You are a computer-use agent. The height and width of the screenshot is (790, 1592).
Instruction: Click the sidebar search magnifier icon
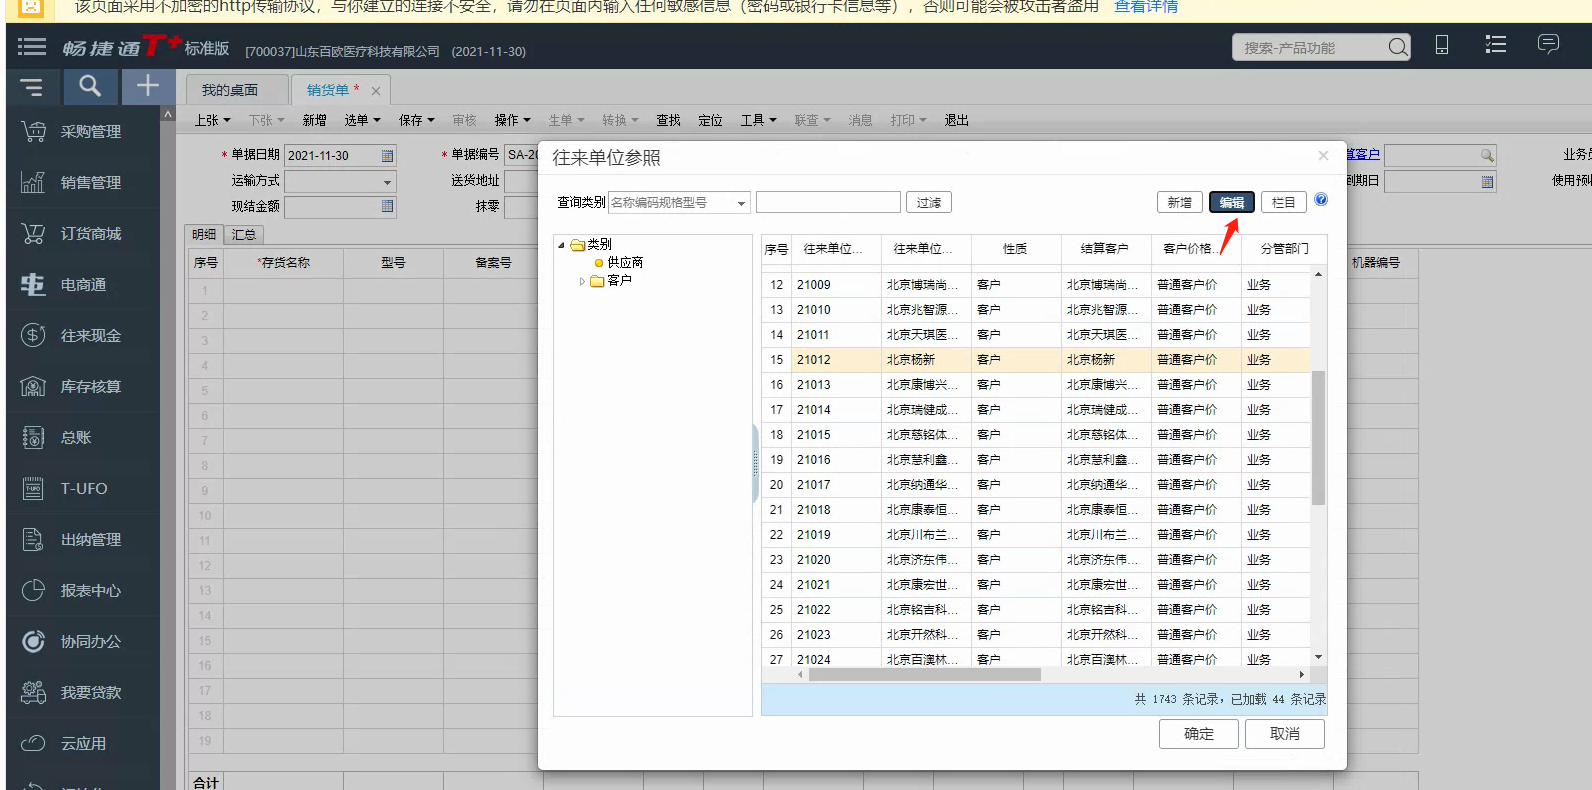coord(90,87)
